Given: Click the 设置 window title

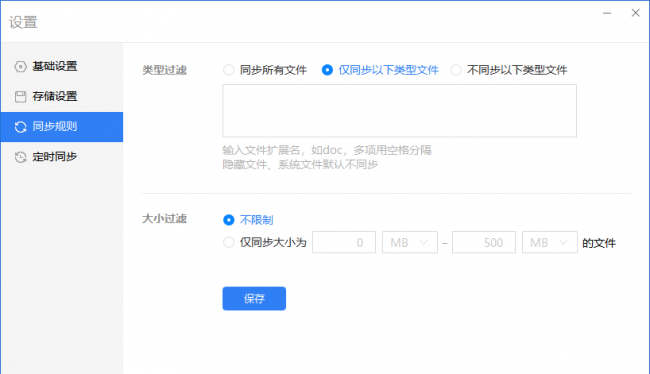Looking at the screenshot, I should 24,22.
